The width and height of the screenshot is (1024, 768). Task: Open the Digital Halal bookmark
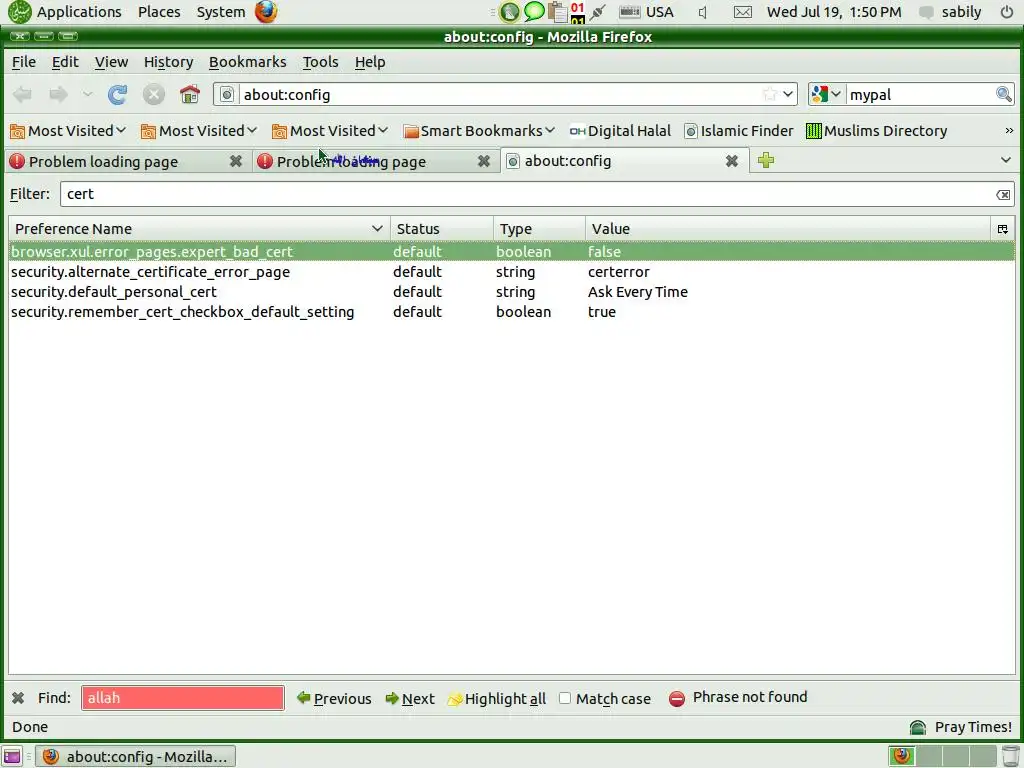point(620,131)
